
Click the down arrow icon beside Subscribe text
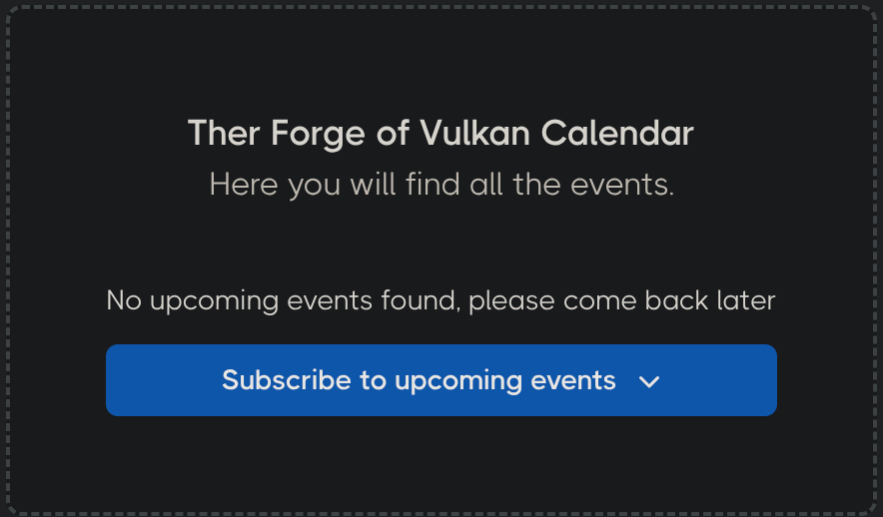649,381
